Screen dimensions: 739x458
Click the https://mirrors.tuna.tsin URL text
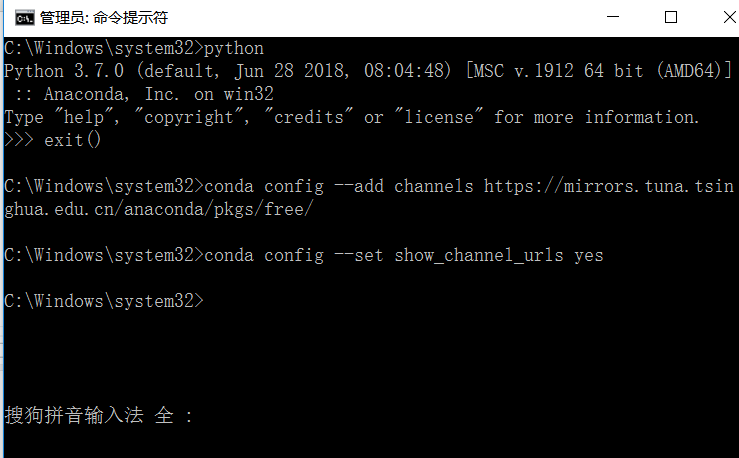(609, 186)
